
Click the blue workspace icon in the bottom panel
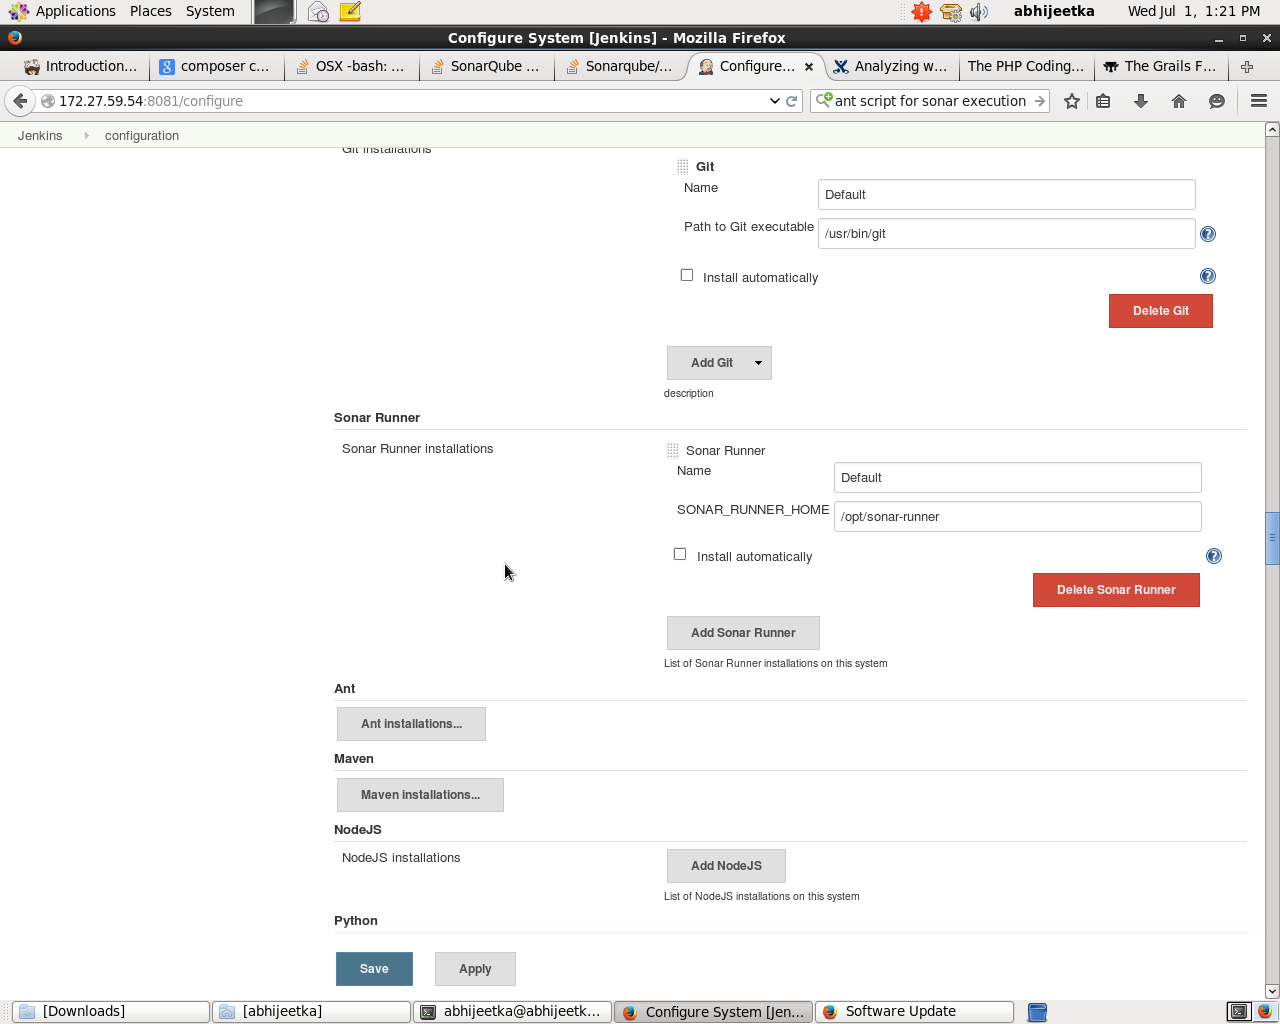point(1037,1012)
